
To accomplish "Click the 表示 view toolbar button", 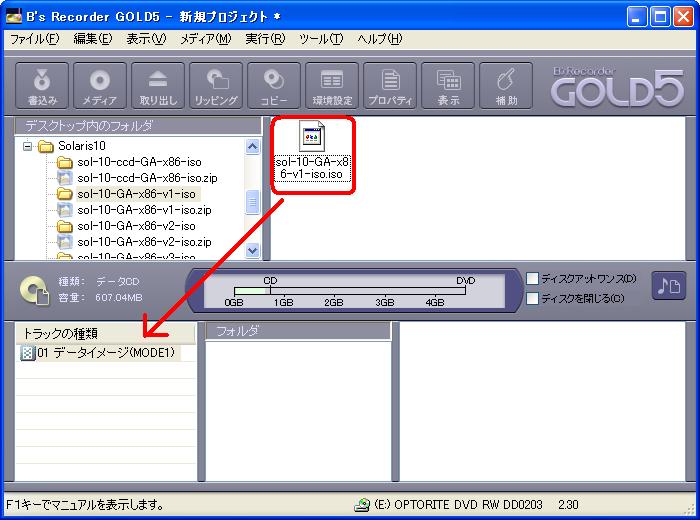I will [x=448, y=85].
